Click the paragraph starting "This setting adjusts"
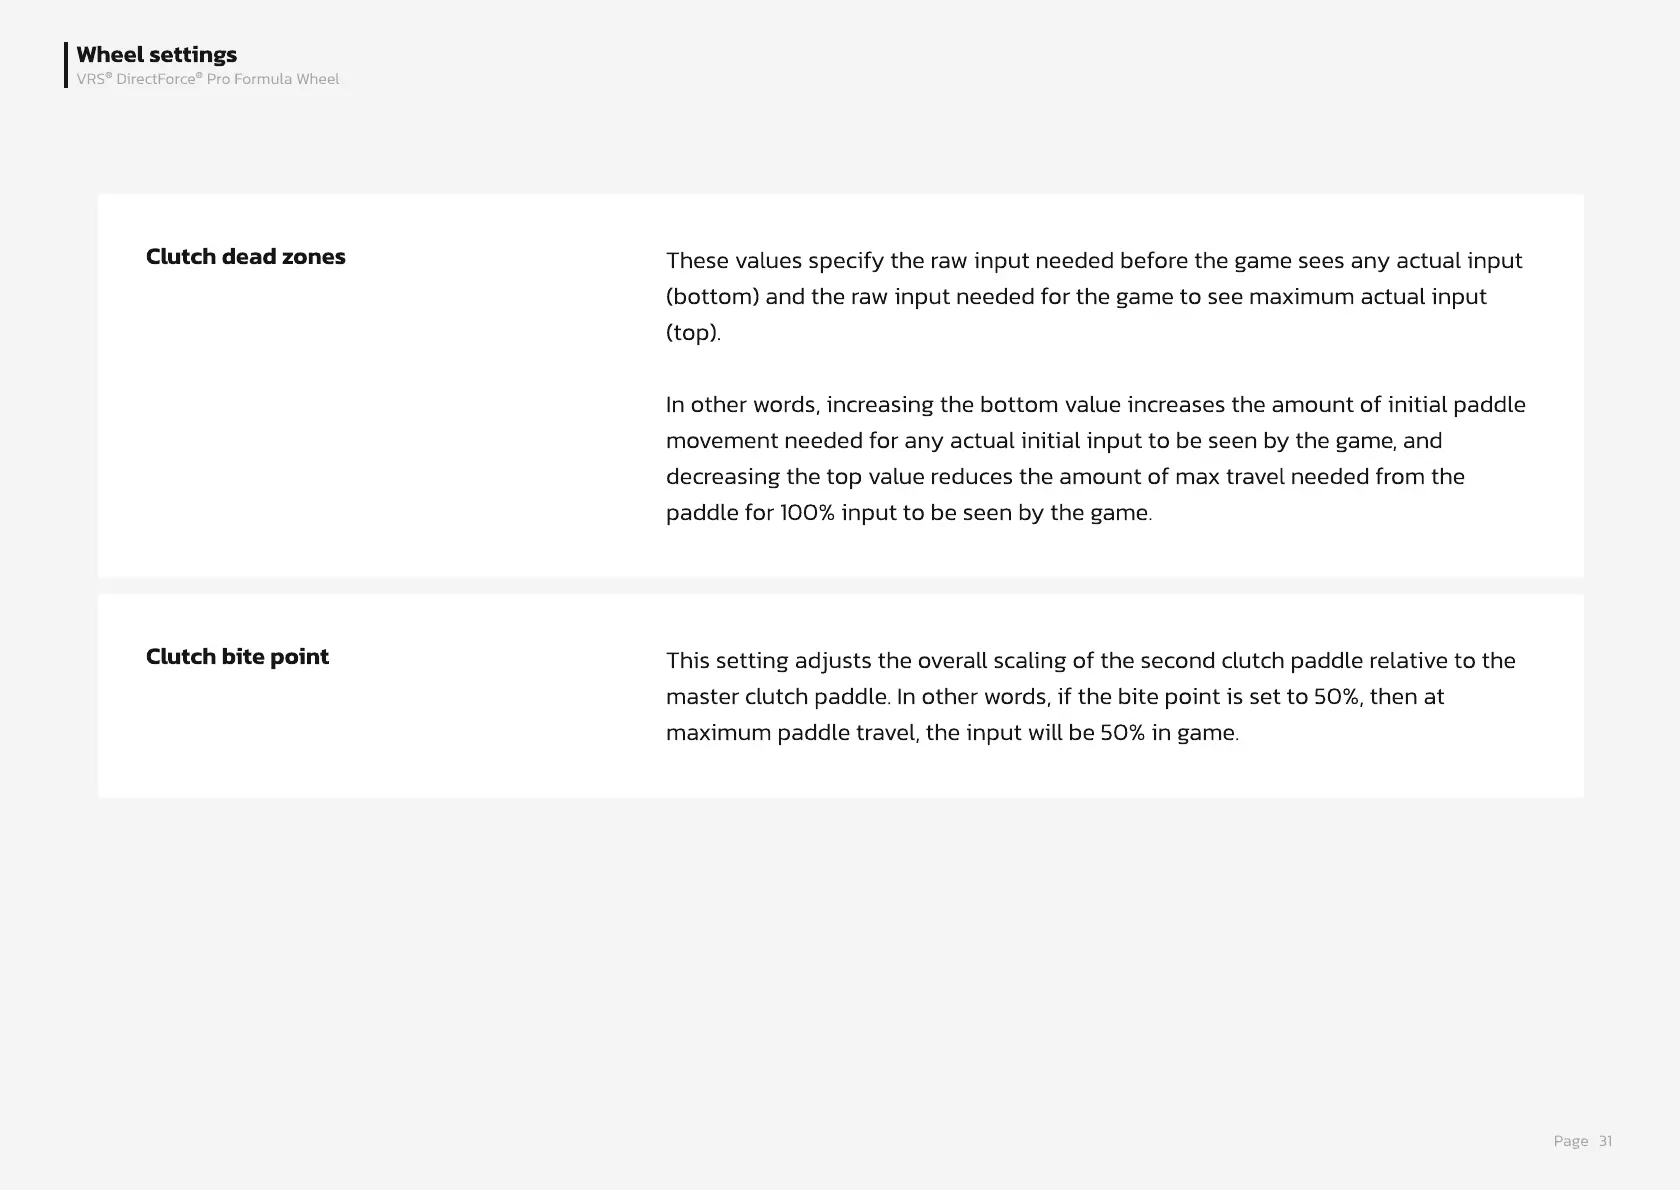This screenshot has width=1680, height=1190. [1090, 696]
